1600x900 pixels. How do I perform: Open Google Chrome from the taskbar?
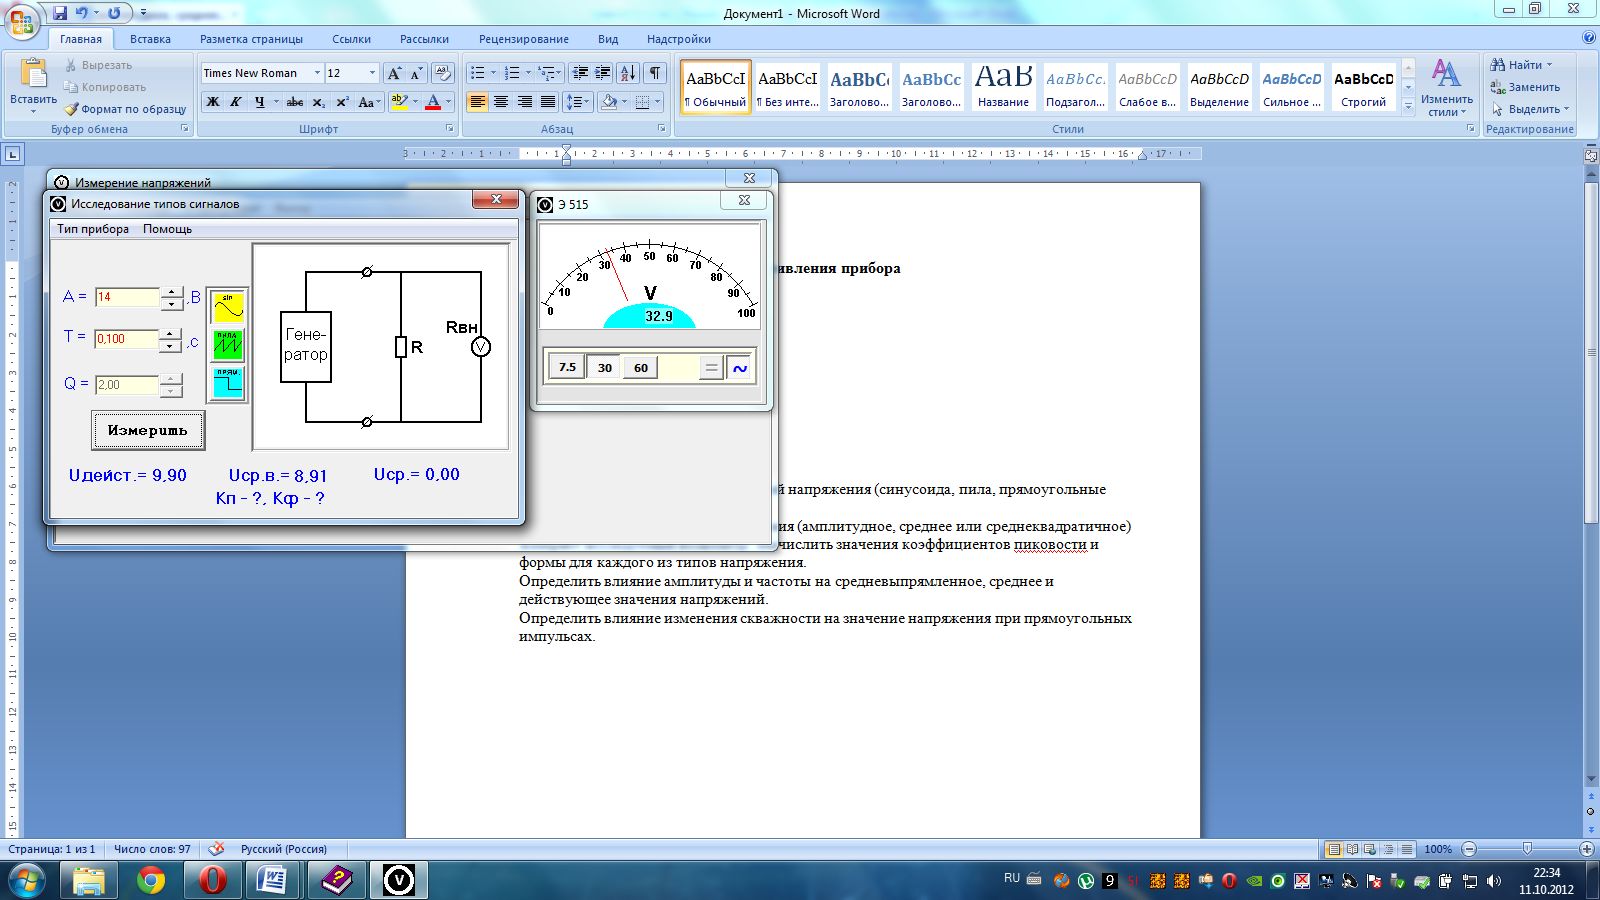point(151,881)
